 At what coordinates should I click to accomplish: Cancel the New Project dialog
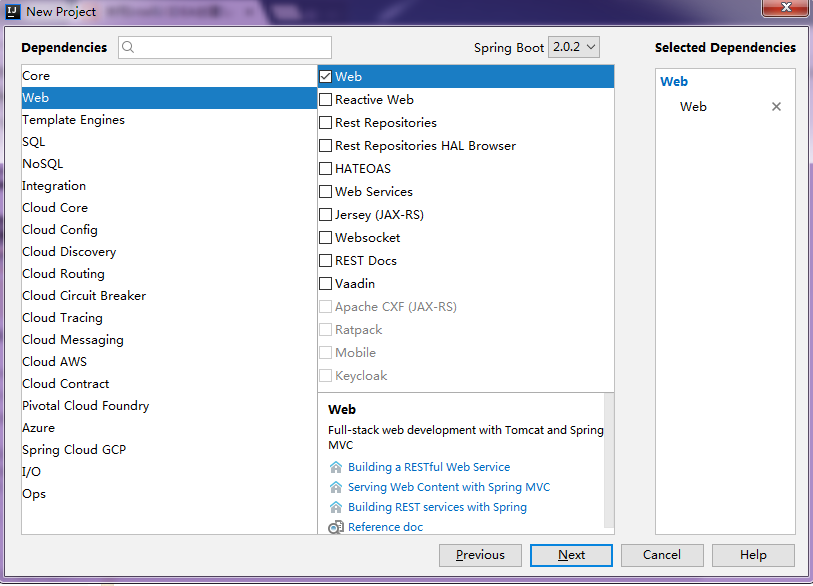tap(662, 555)
